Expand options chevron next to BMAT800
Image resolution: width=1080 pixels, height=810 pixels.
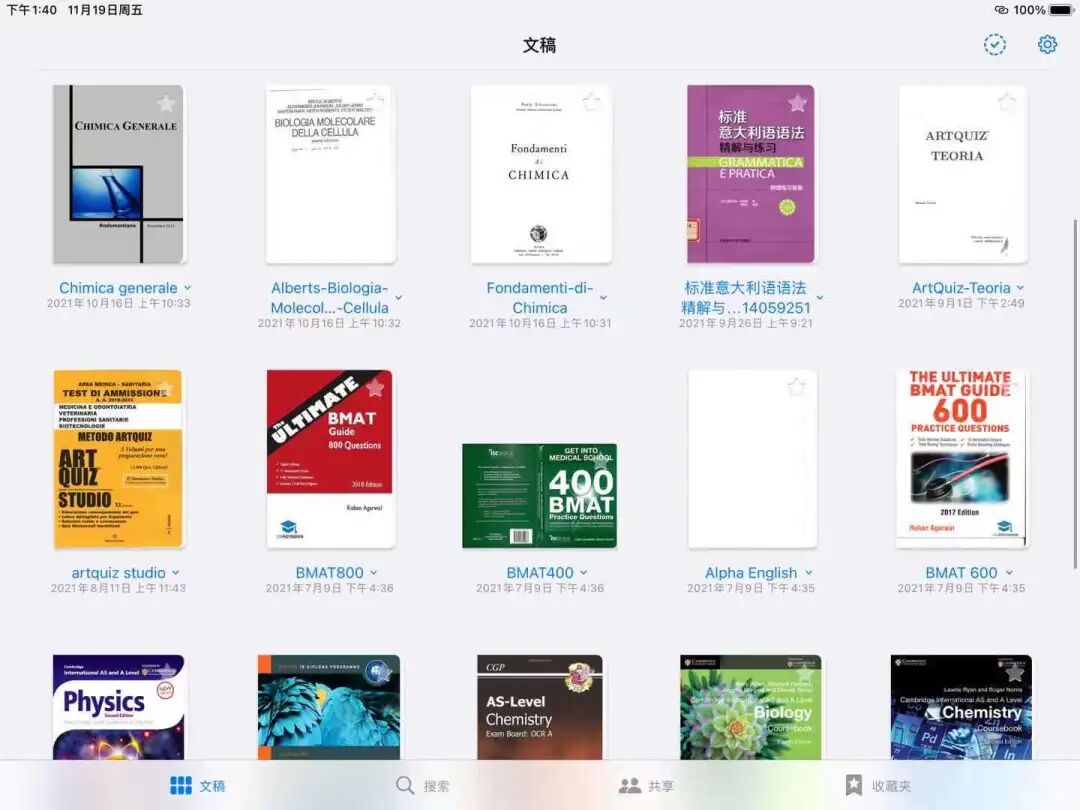pyautogui.click(x=373, y=573)
